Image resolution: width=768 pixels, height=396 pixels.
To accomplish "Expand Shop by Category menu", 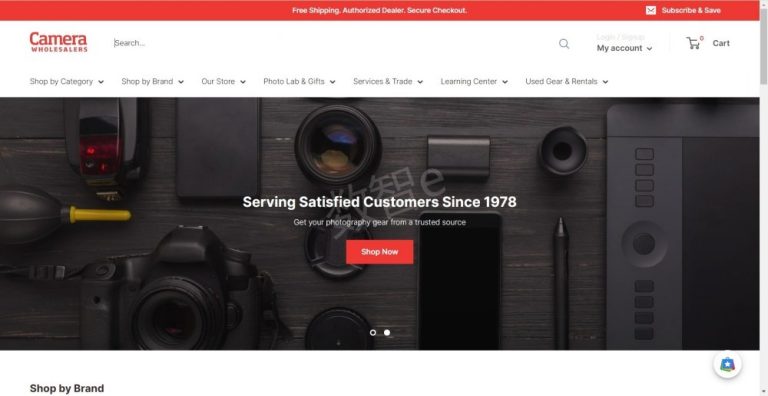I will 67,81.
